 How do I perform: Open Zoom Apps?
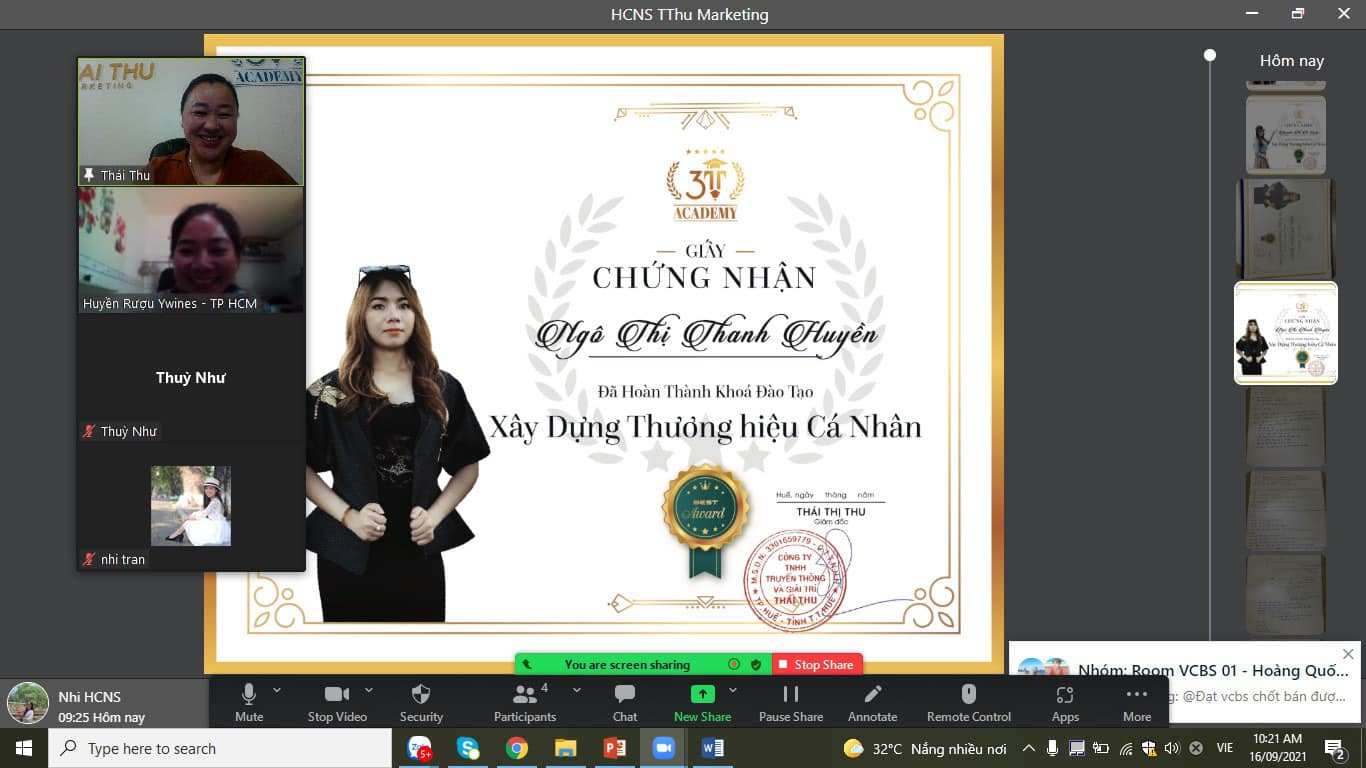tap(1065, 702)
